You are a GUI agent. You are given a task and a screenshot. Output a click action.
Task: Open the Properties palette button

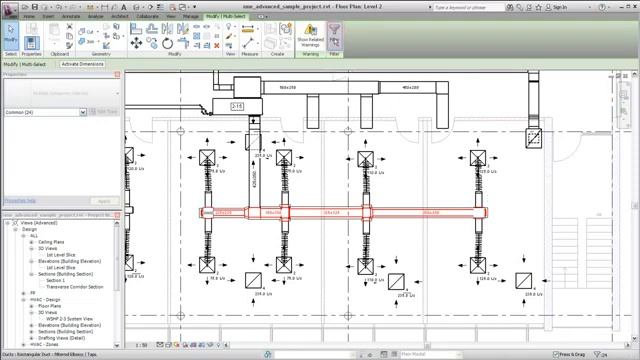pyautogui.click(x=31, y=42)
